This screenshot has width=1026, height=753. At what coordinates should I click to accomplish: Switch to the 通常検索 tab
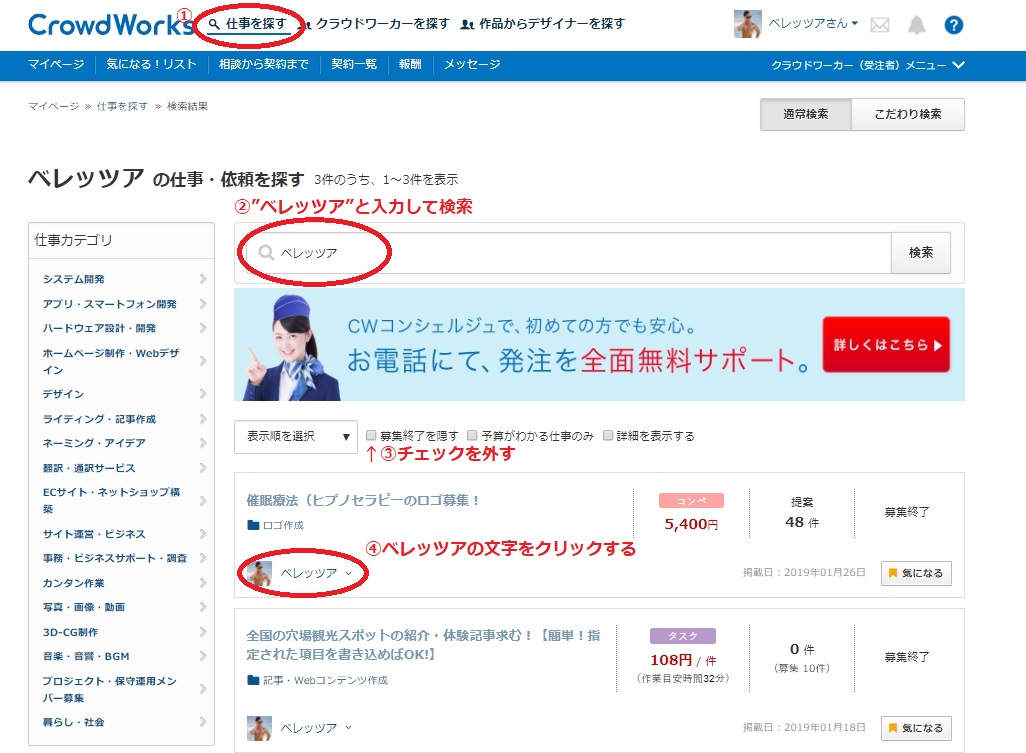[x=805, y=114]
